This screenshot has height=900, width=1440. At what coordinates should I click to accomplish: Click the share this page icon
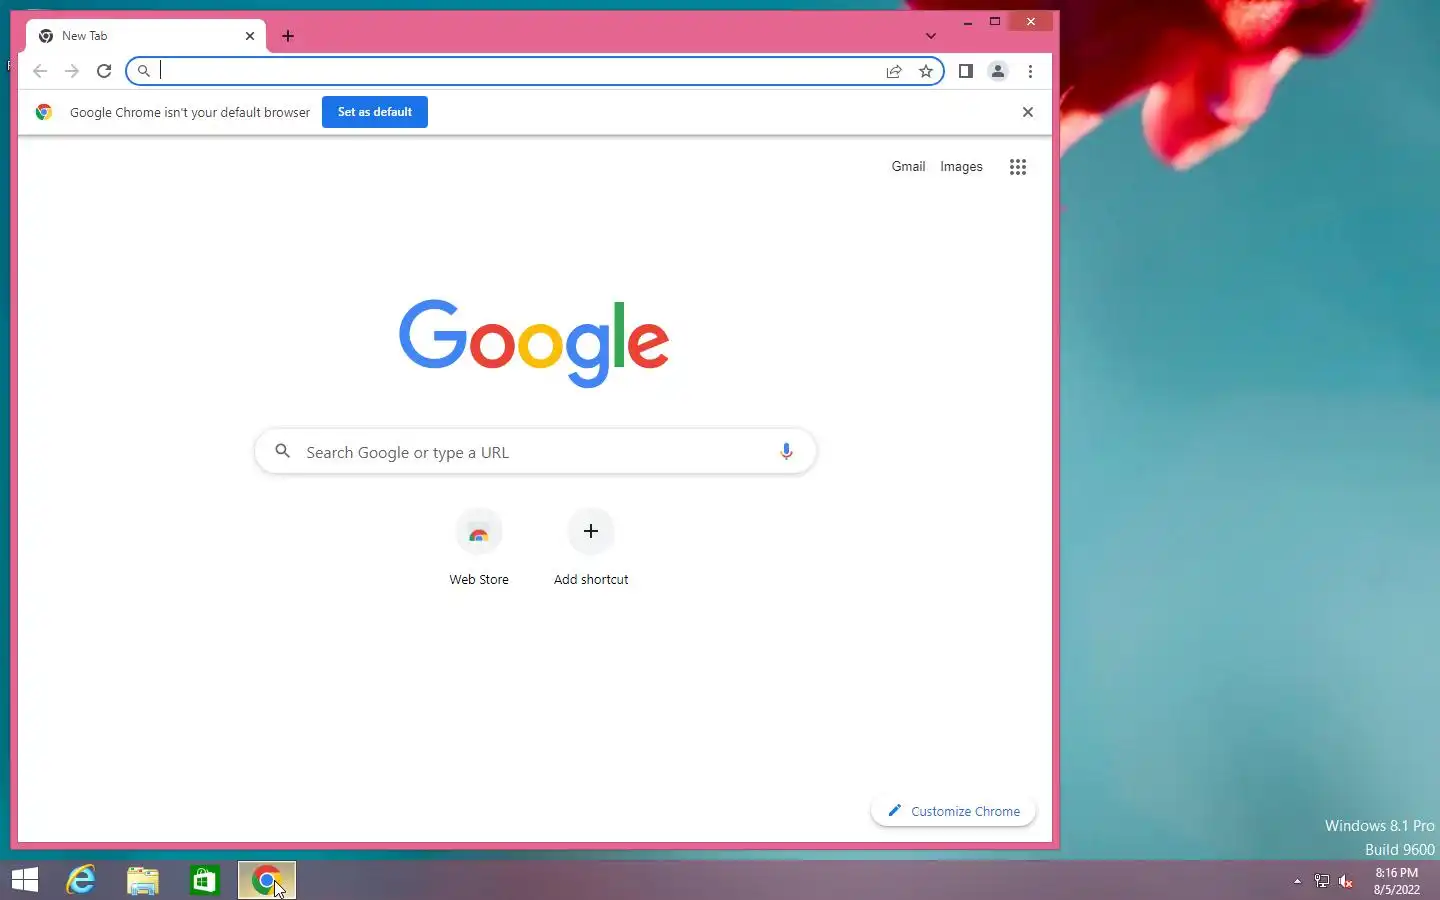(894, 71)
